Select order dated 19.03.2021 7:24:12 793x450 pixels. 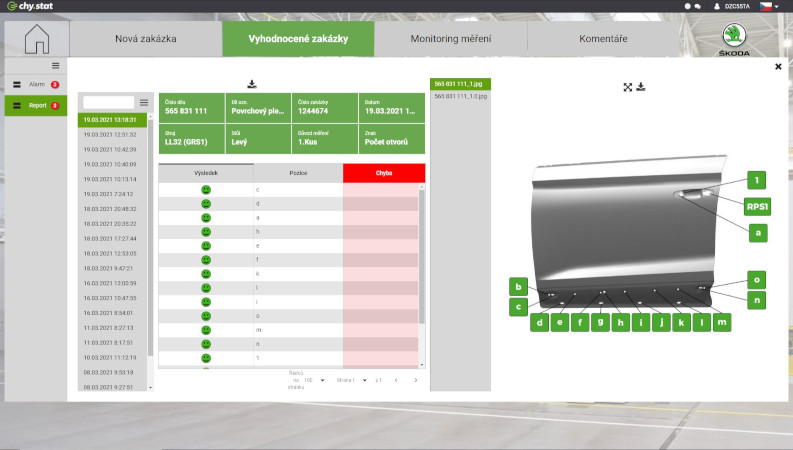click(x=112, y=194)
